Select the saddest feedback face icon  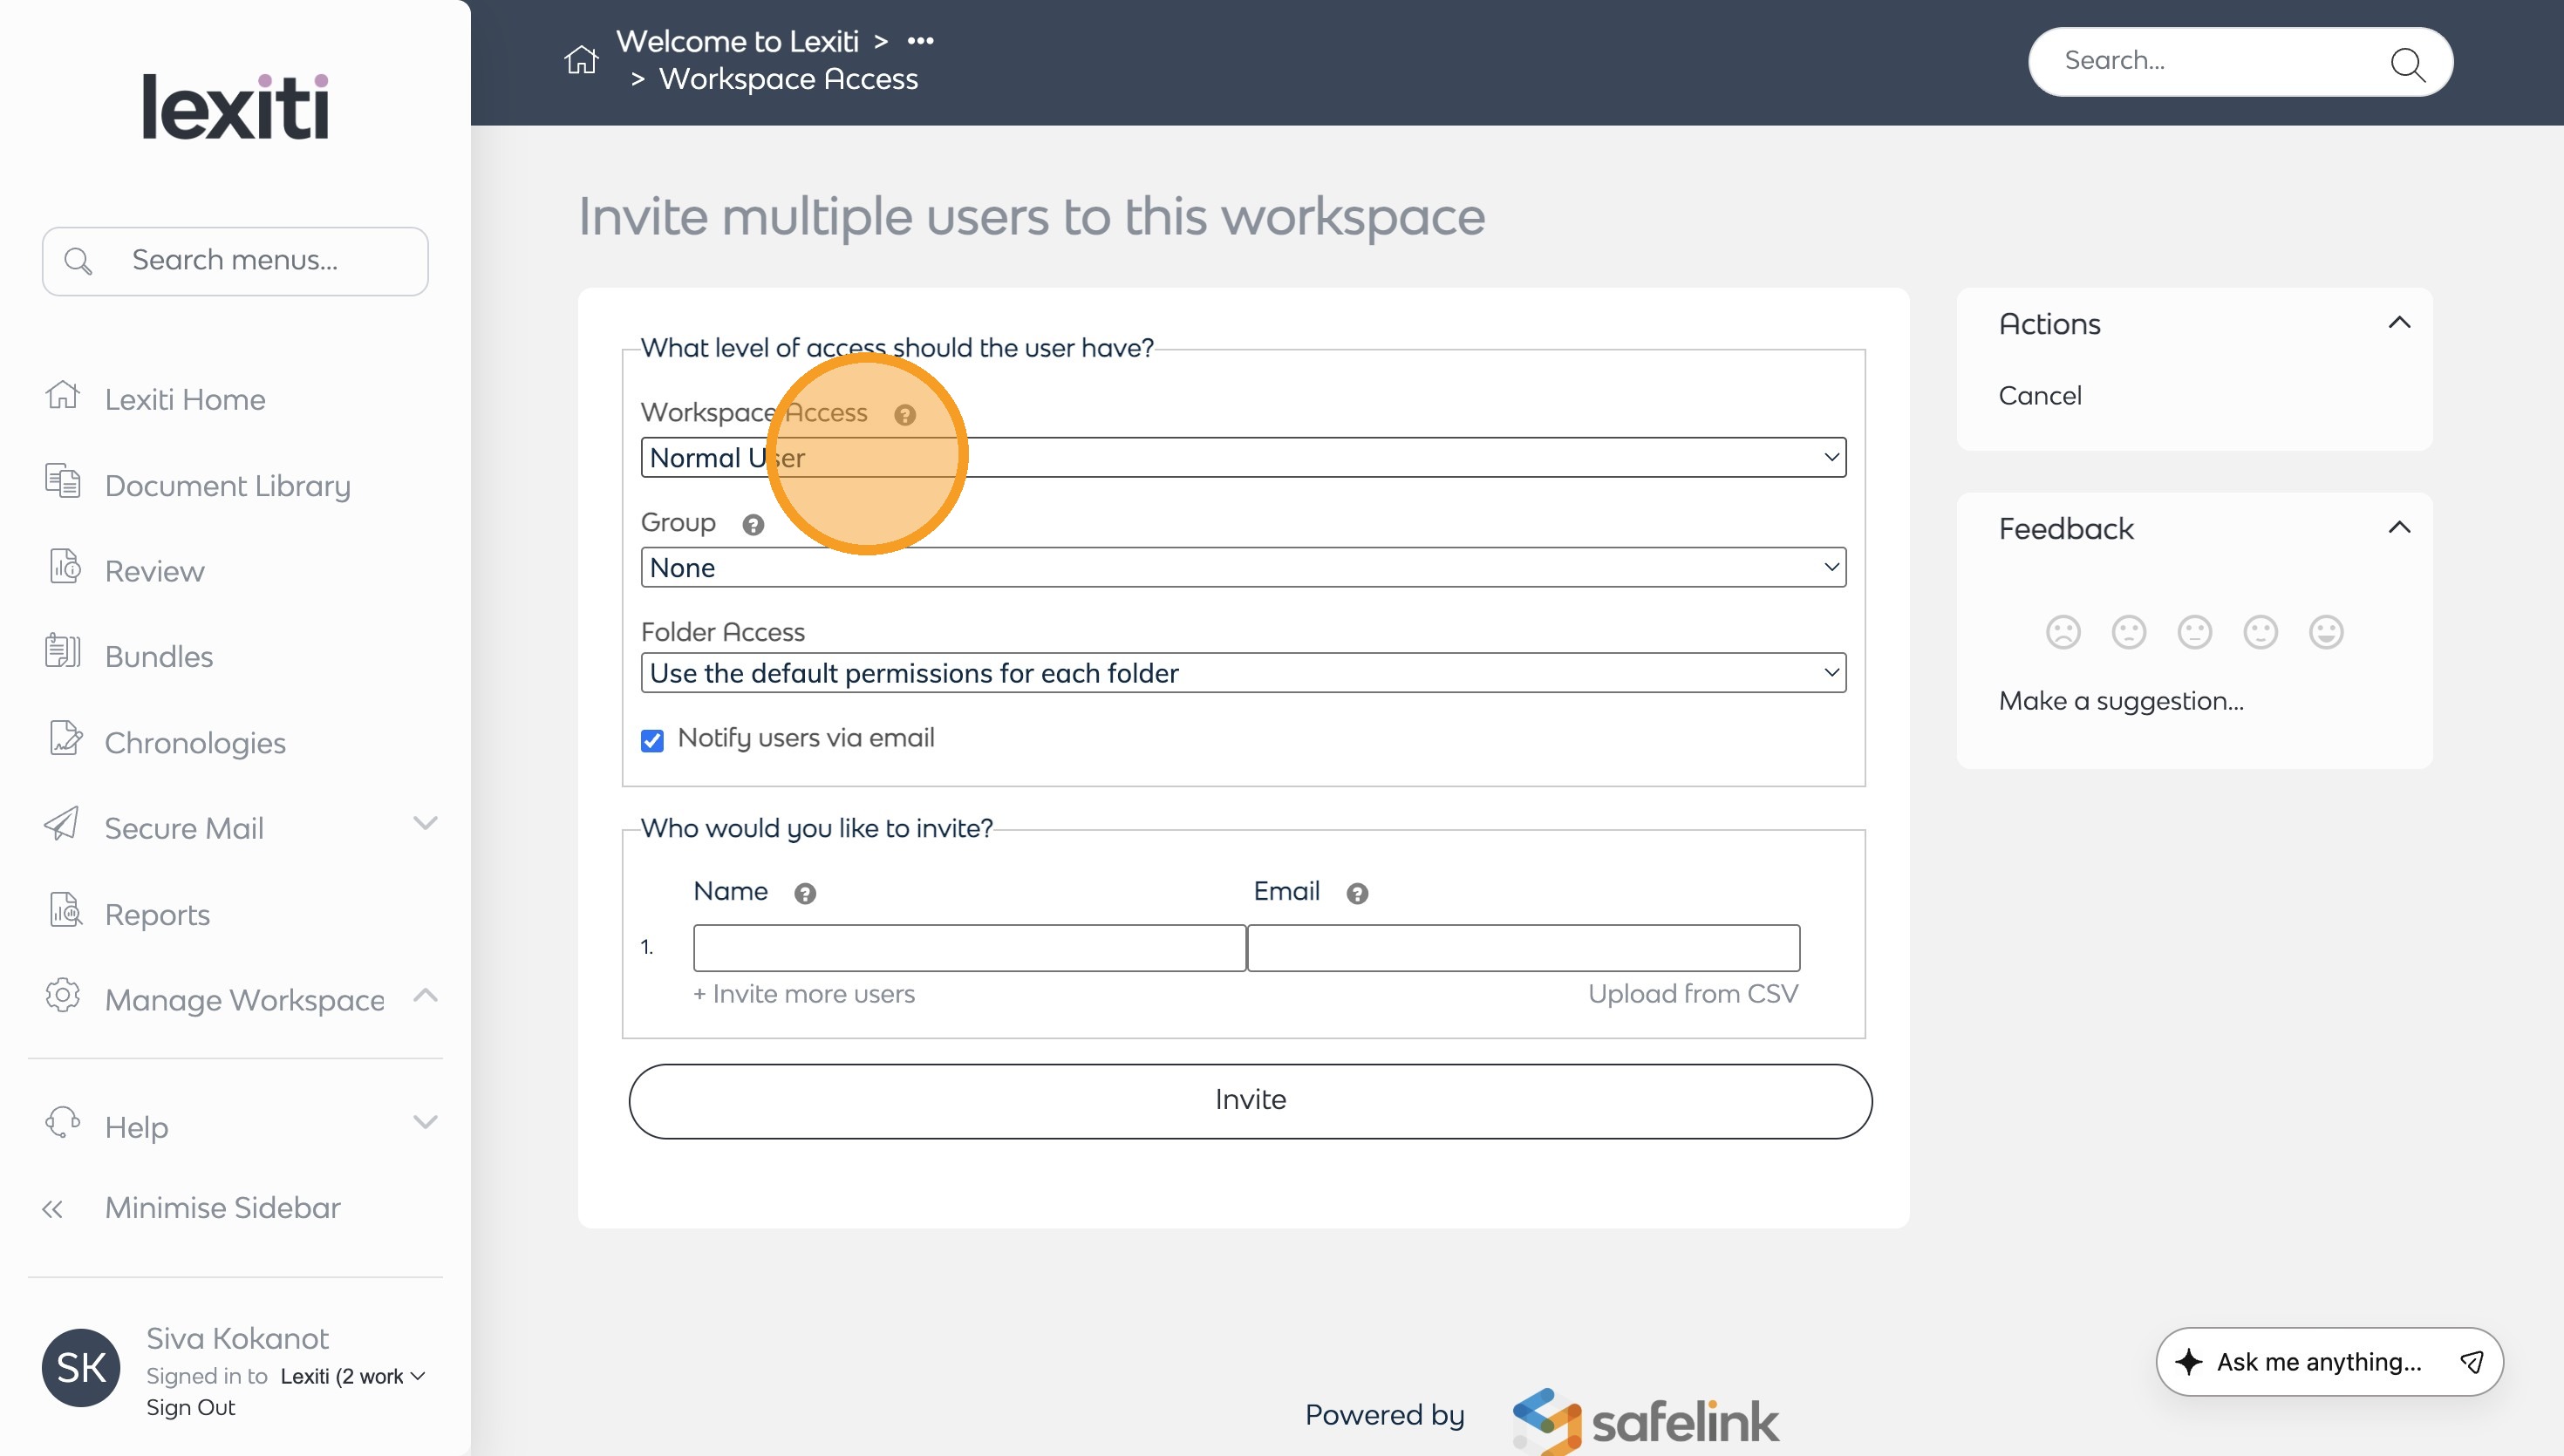pyautogui.click(x=2062, y=632)
